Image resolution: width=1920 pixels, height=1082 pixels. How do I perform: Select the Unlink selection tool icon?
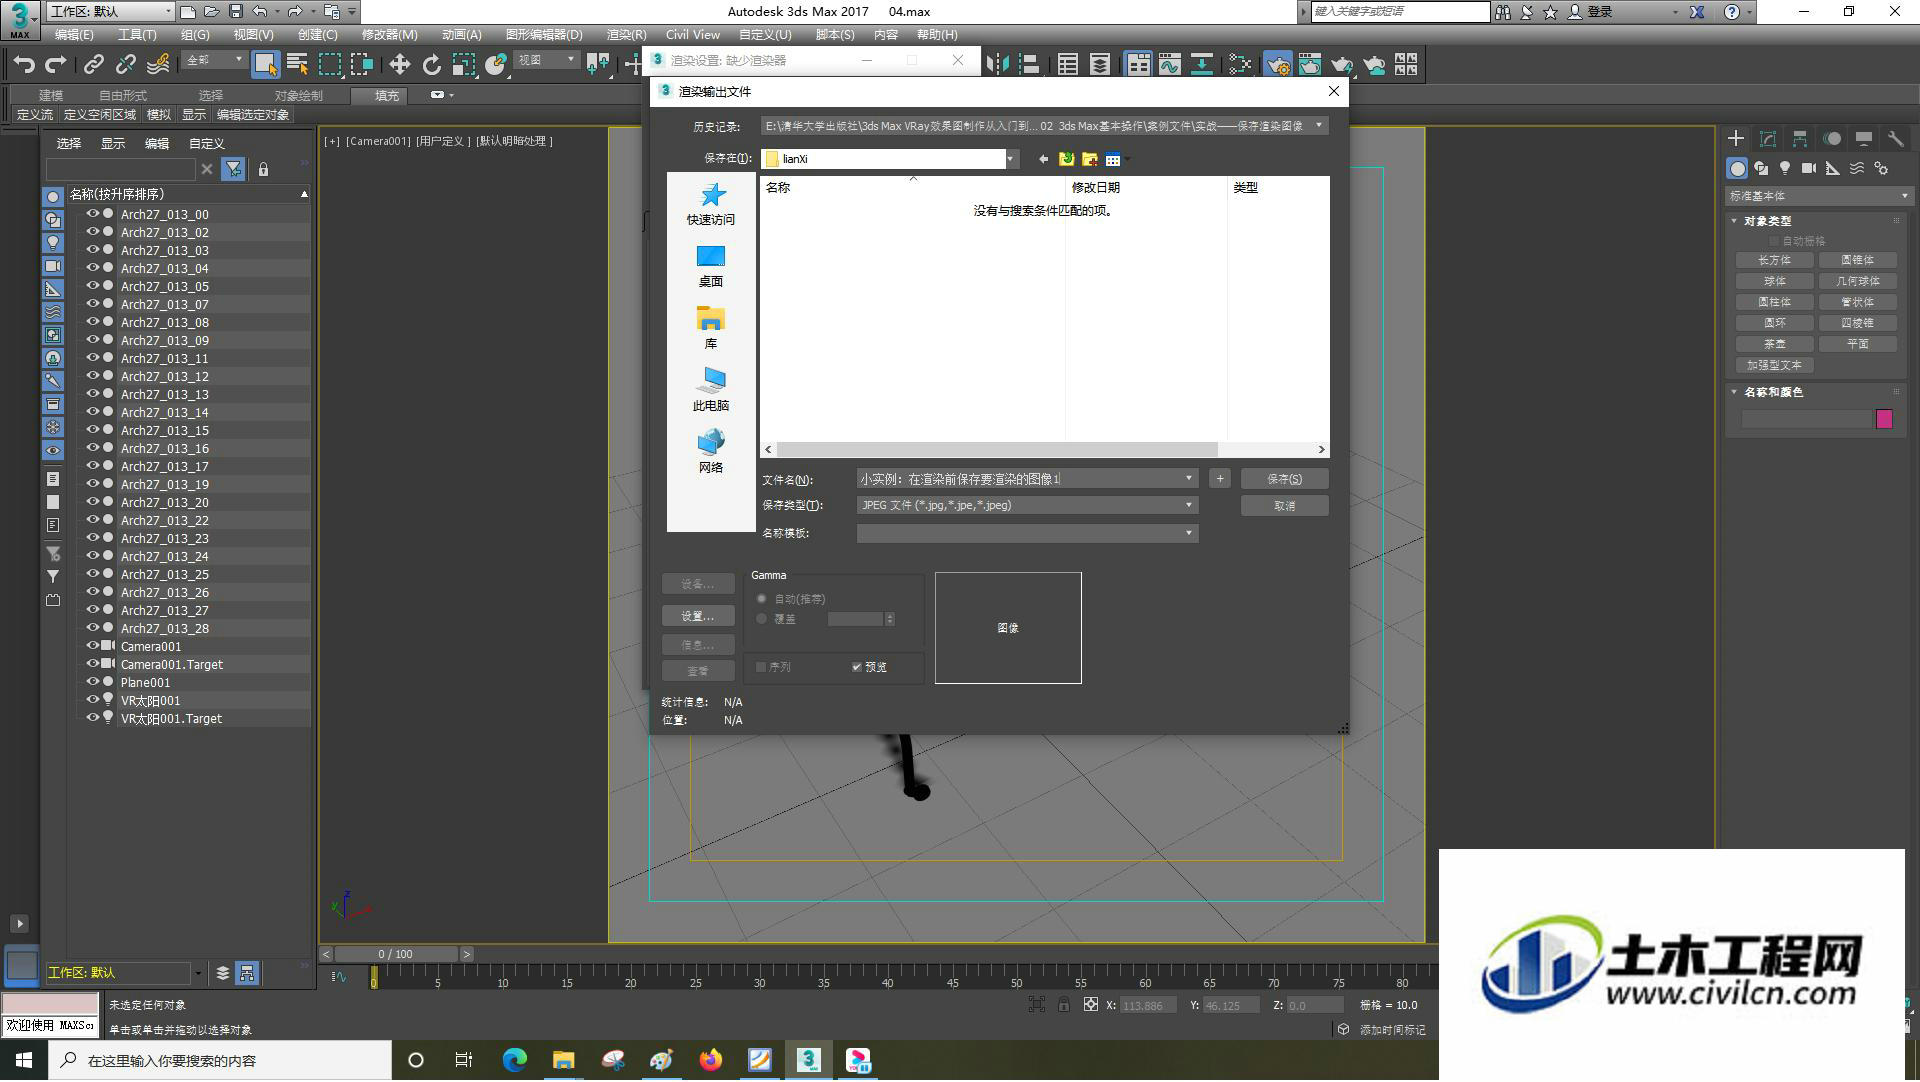coord(126,65)
